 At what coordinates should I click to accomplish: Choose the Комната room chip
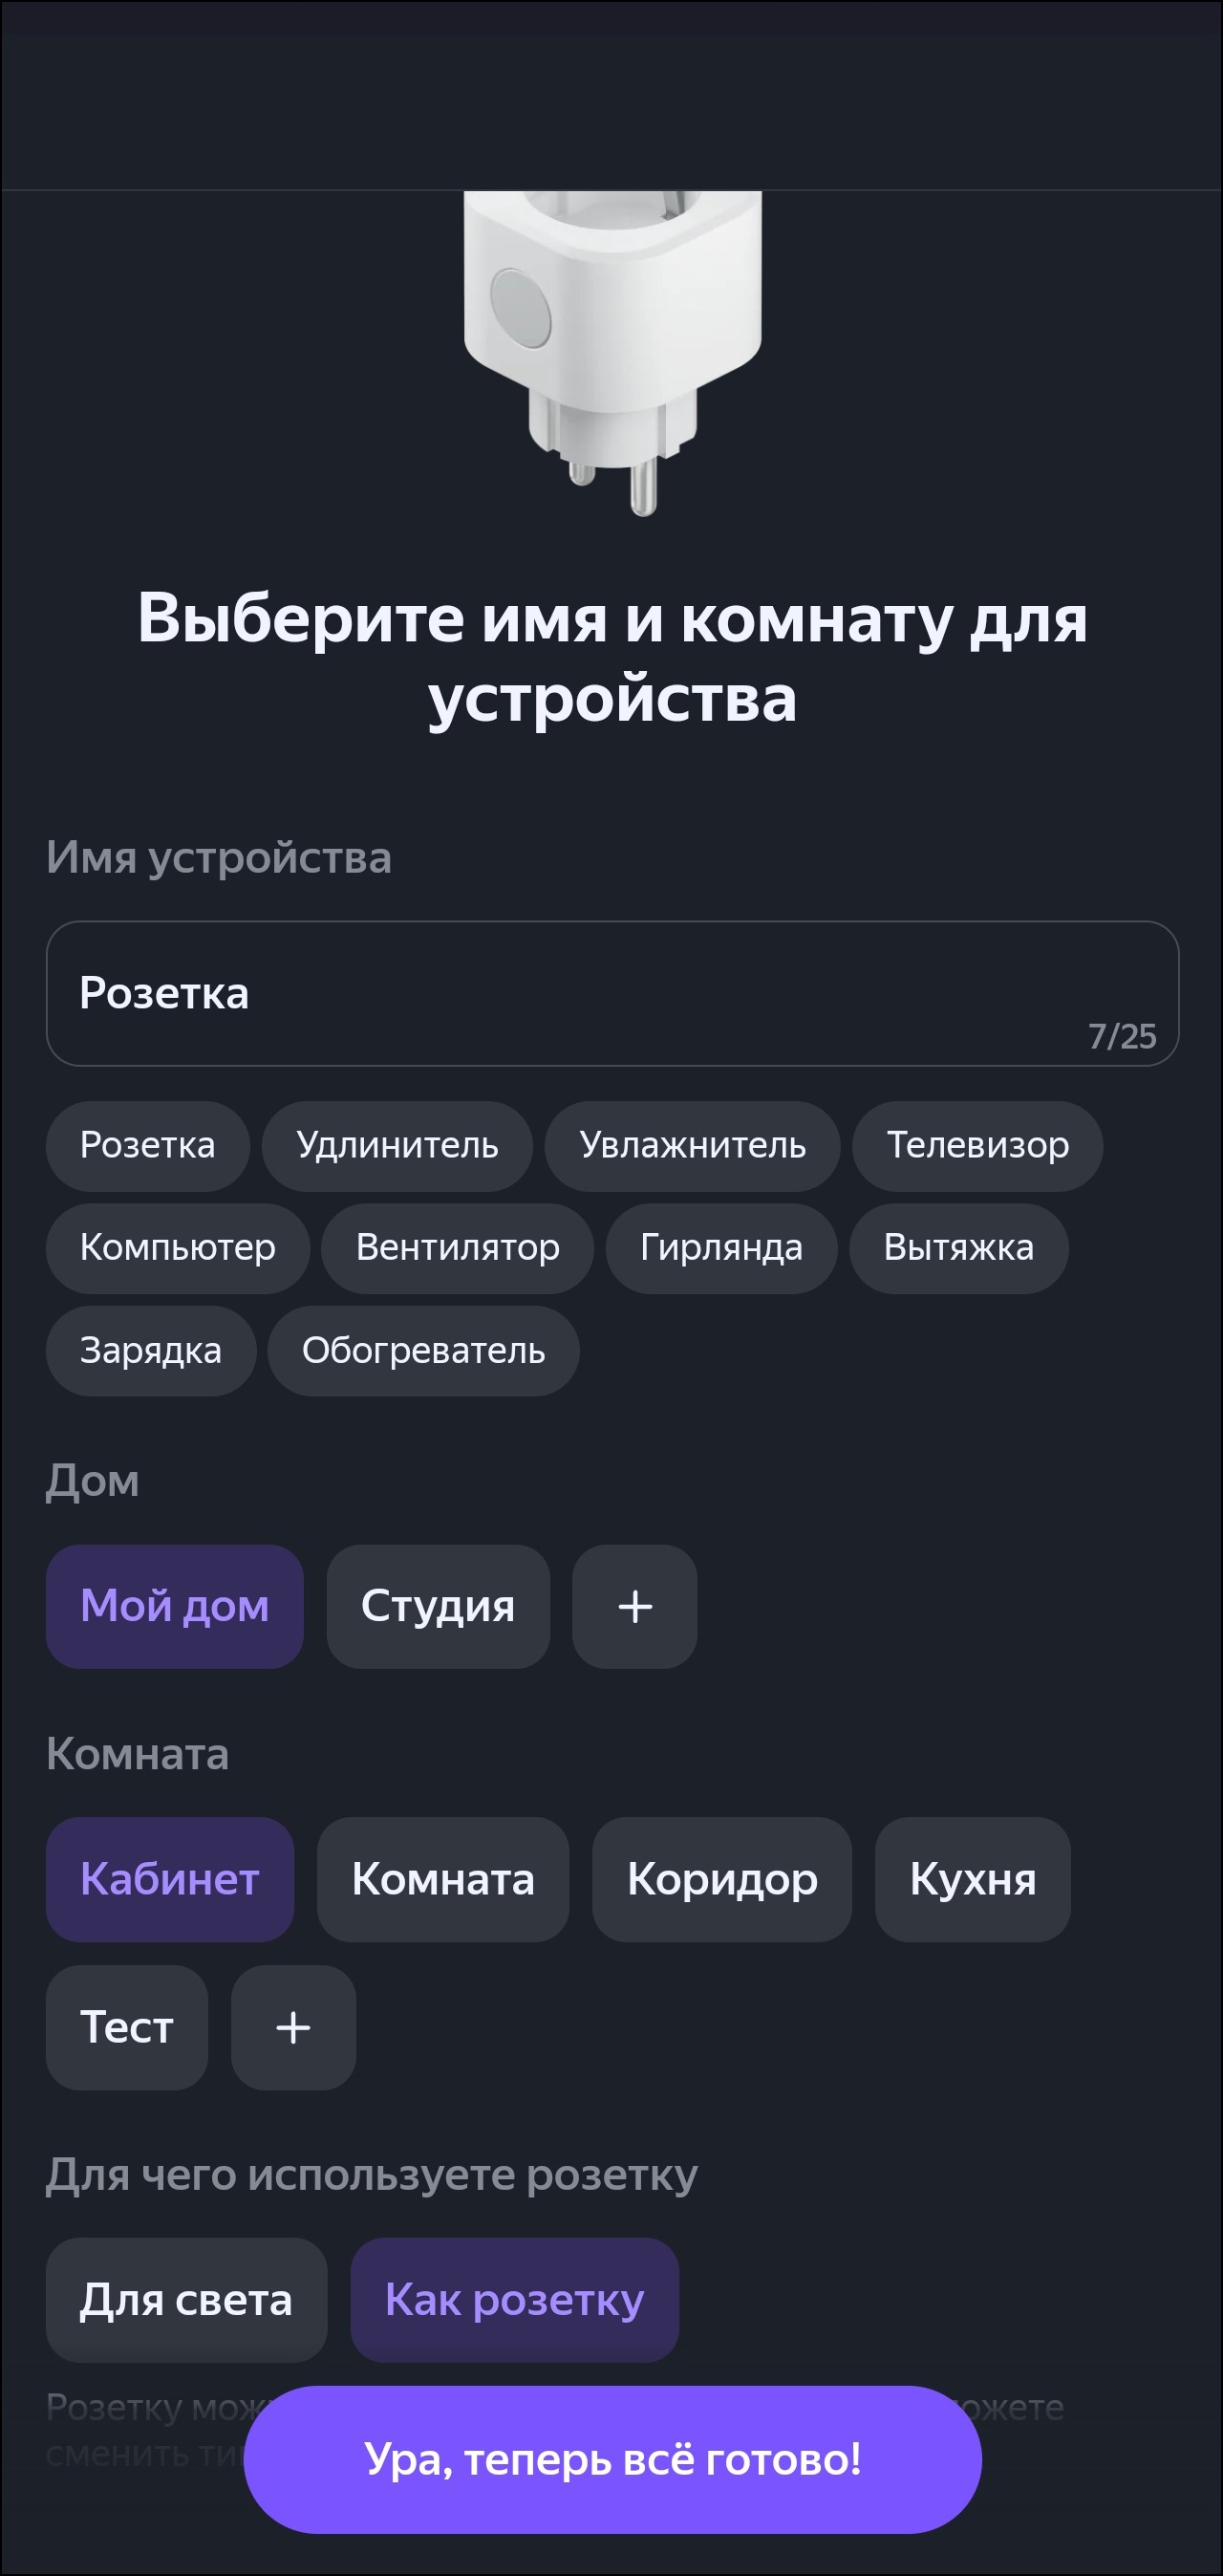tap(442, 1879)
